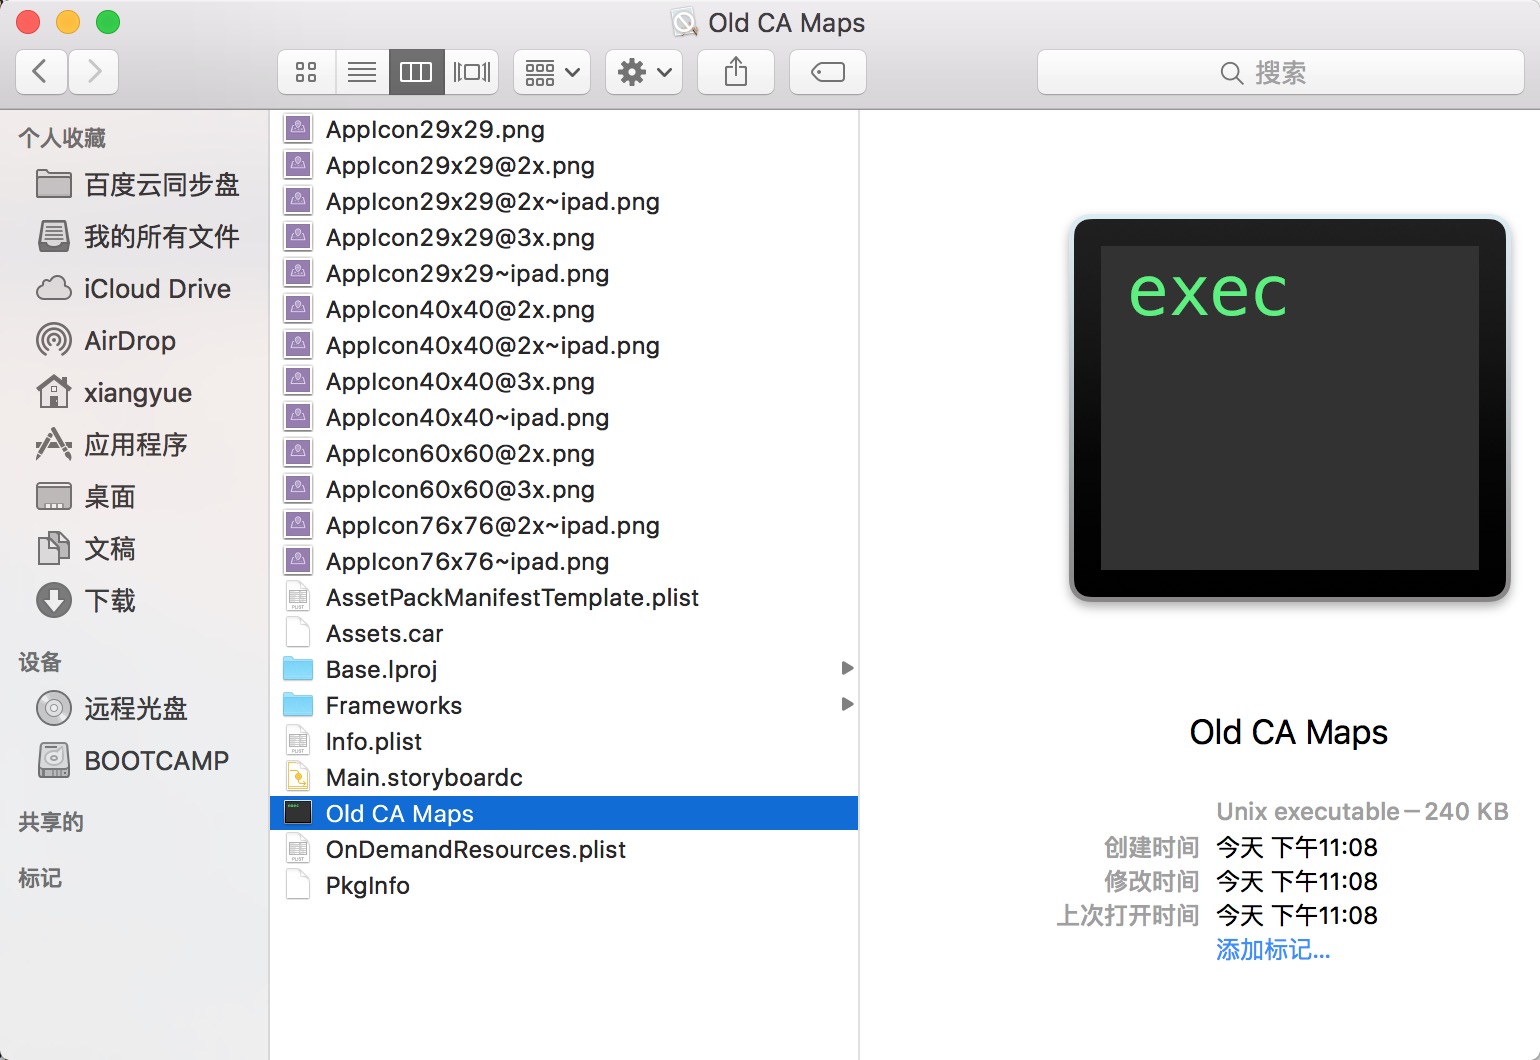Click the 添加标记 add tags link
Viewport: 1540px width, 1060px height.
(x=1272, y=950)
